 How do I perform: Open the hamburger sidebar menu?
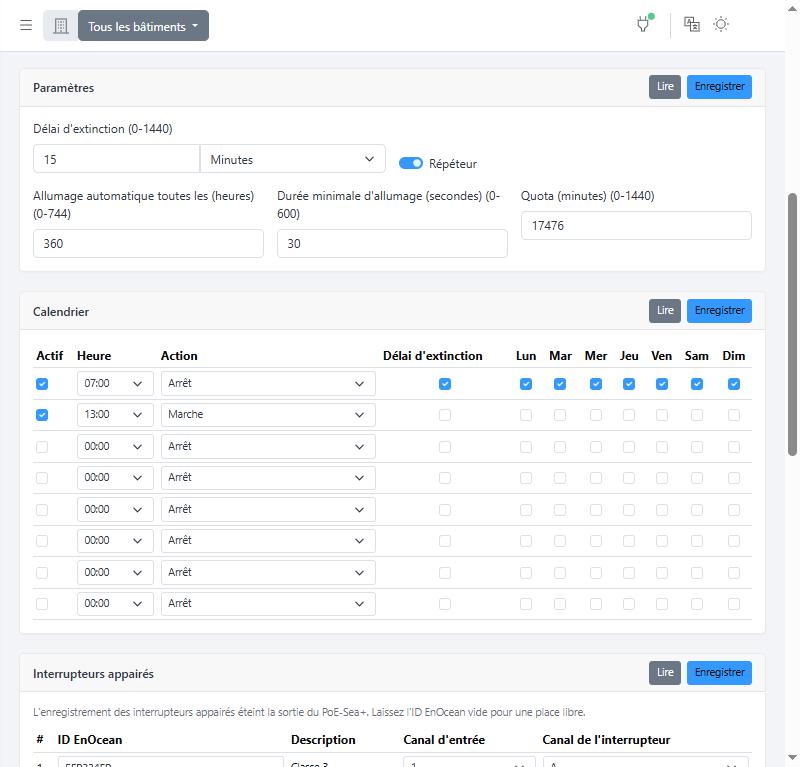click(26, 25)
